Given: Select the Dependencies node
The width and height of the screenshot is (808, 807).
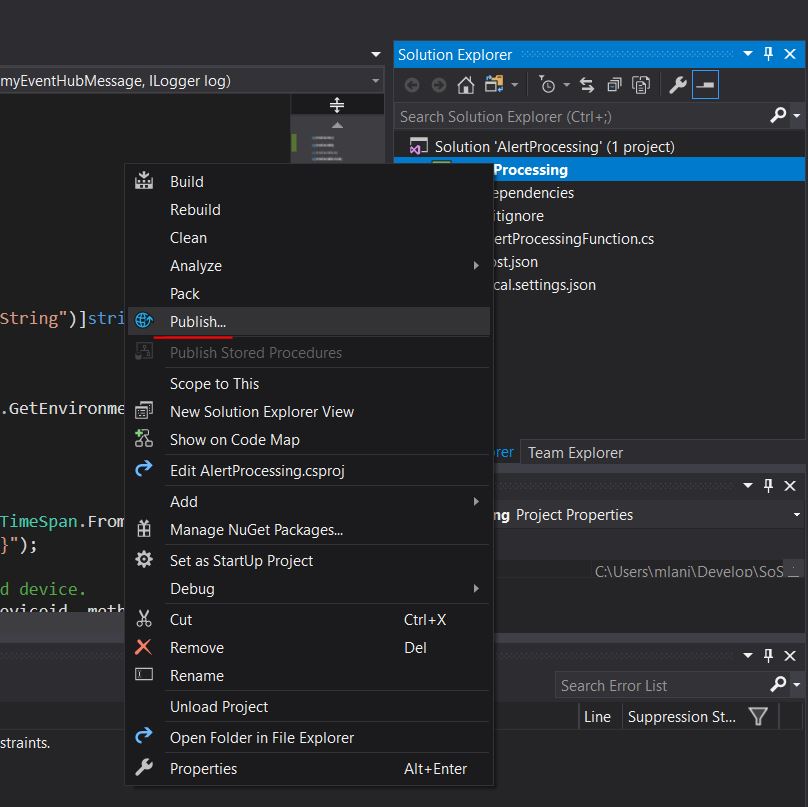Looking at the screenshot, I should pyautogui.click(x=533, y=193).
